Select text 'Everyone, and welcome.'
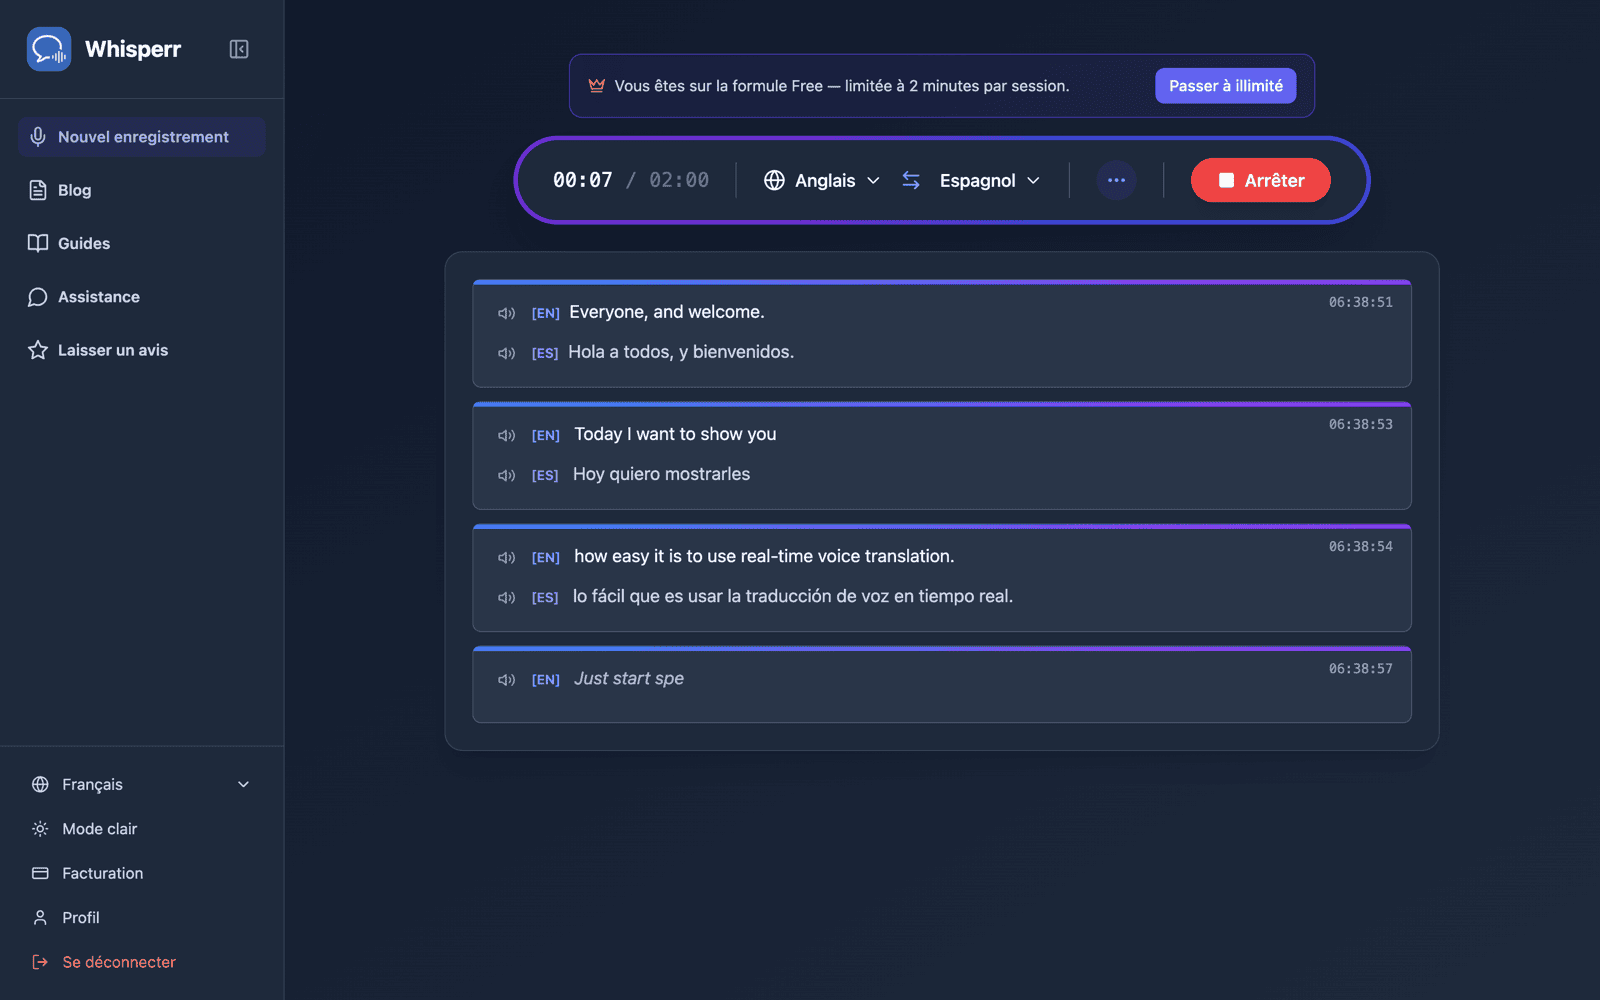The height and width of the screenshot is (1000, 1600). point(667,312)
